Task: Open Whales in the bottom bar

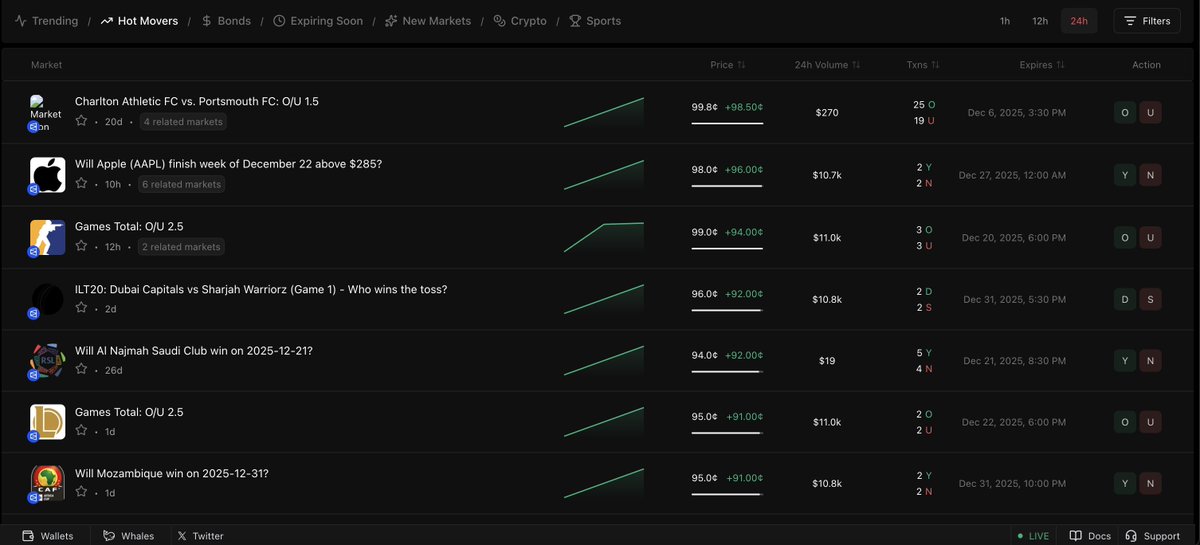Action: 129,536
